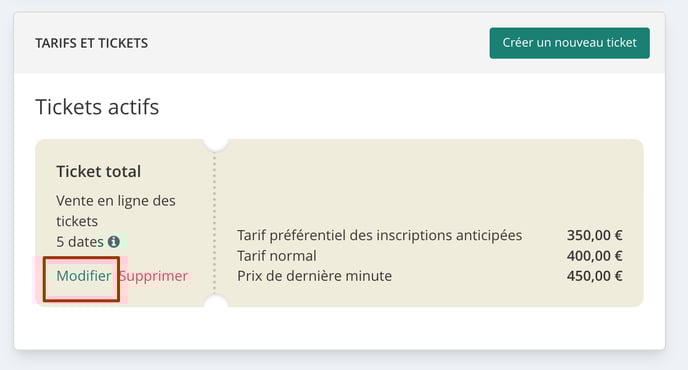The height and width of the screenshot is (370, 688).
Task: Click the top notch of the ticket card
Action: coord(216,144)
